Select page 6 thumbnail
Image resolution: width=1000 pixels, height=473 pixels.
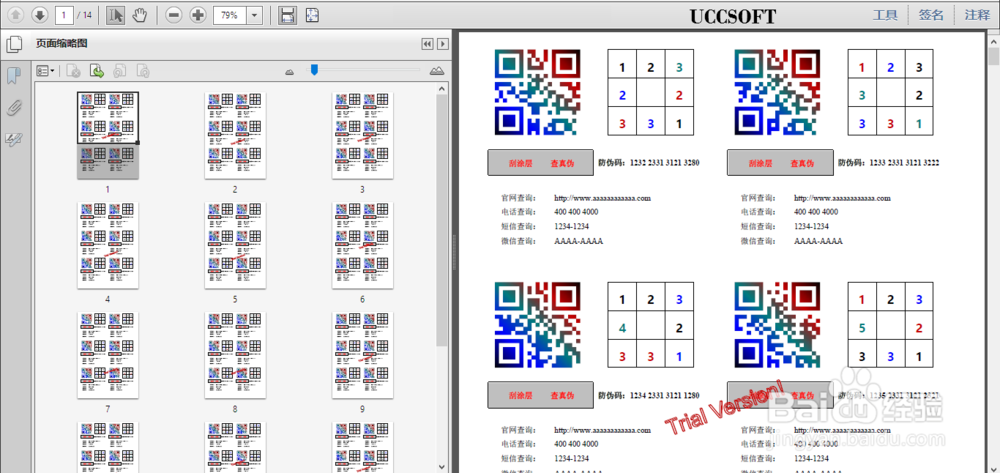click(362, 245)
